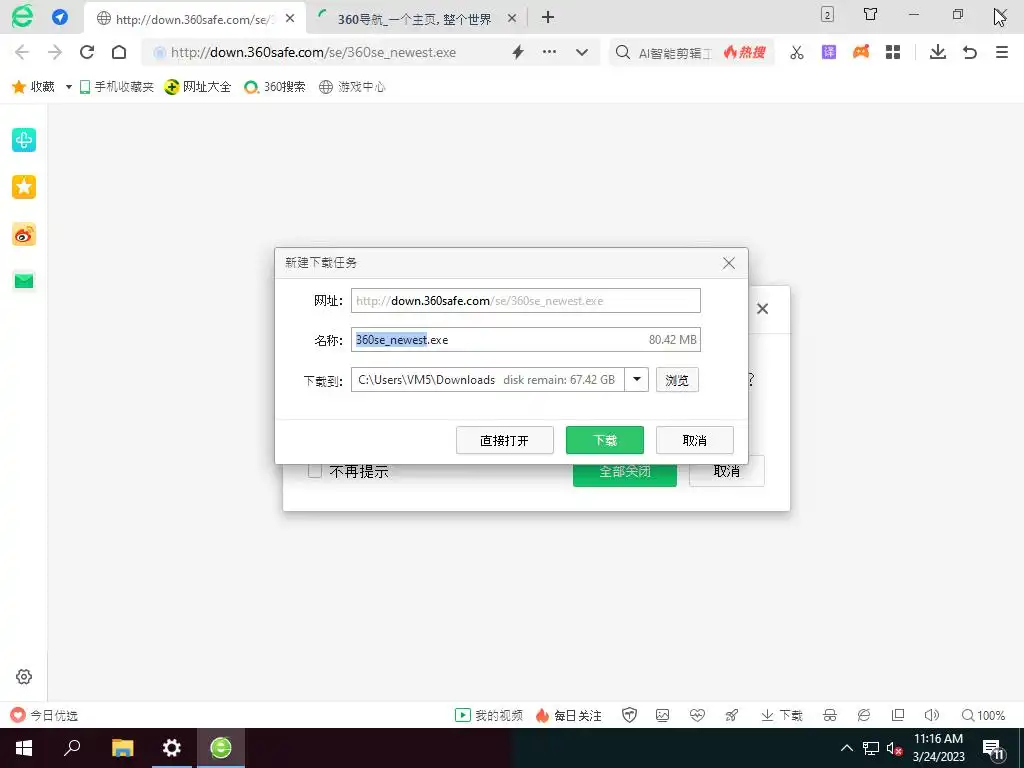Open the hamburger main menu

click(1002, 52)
